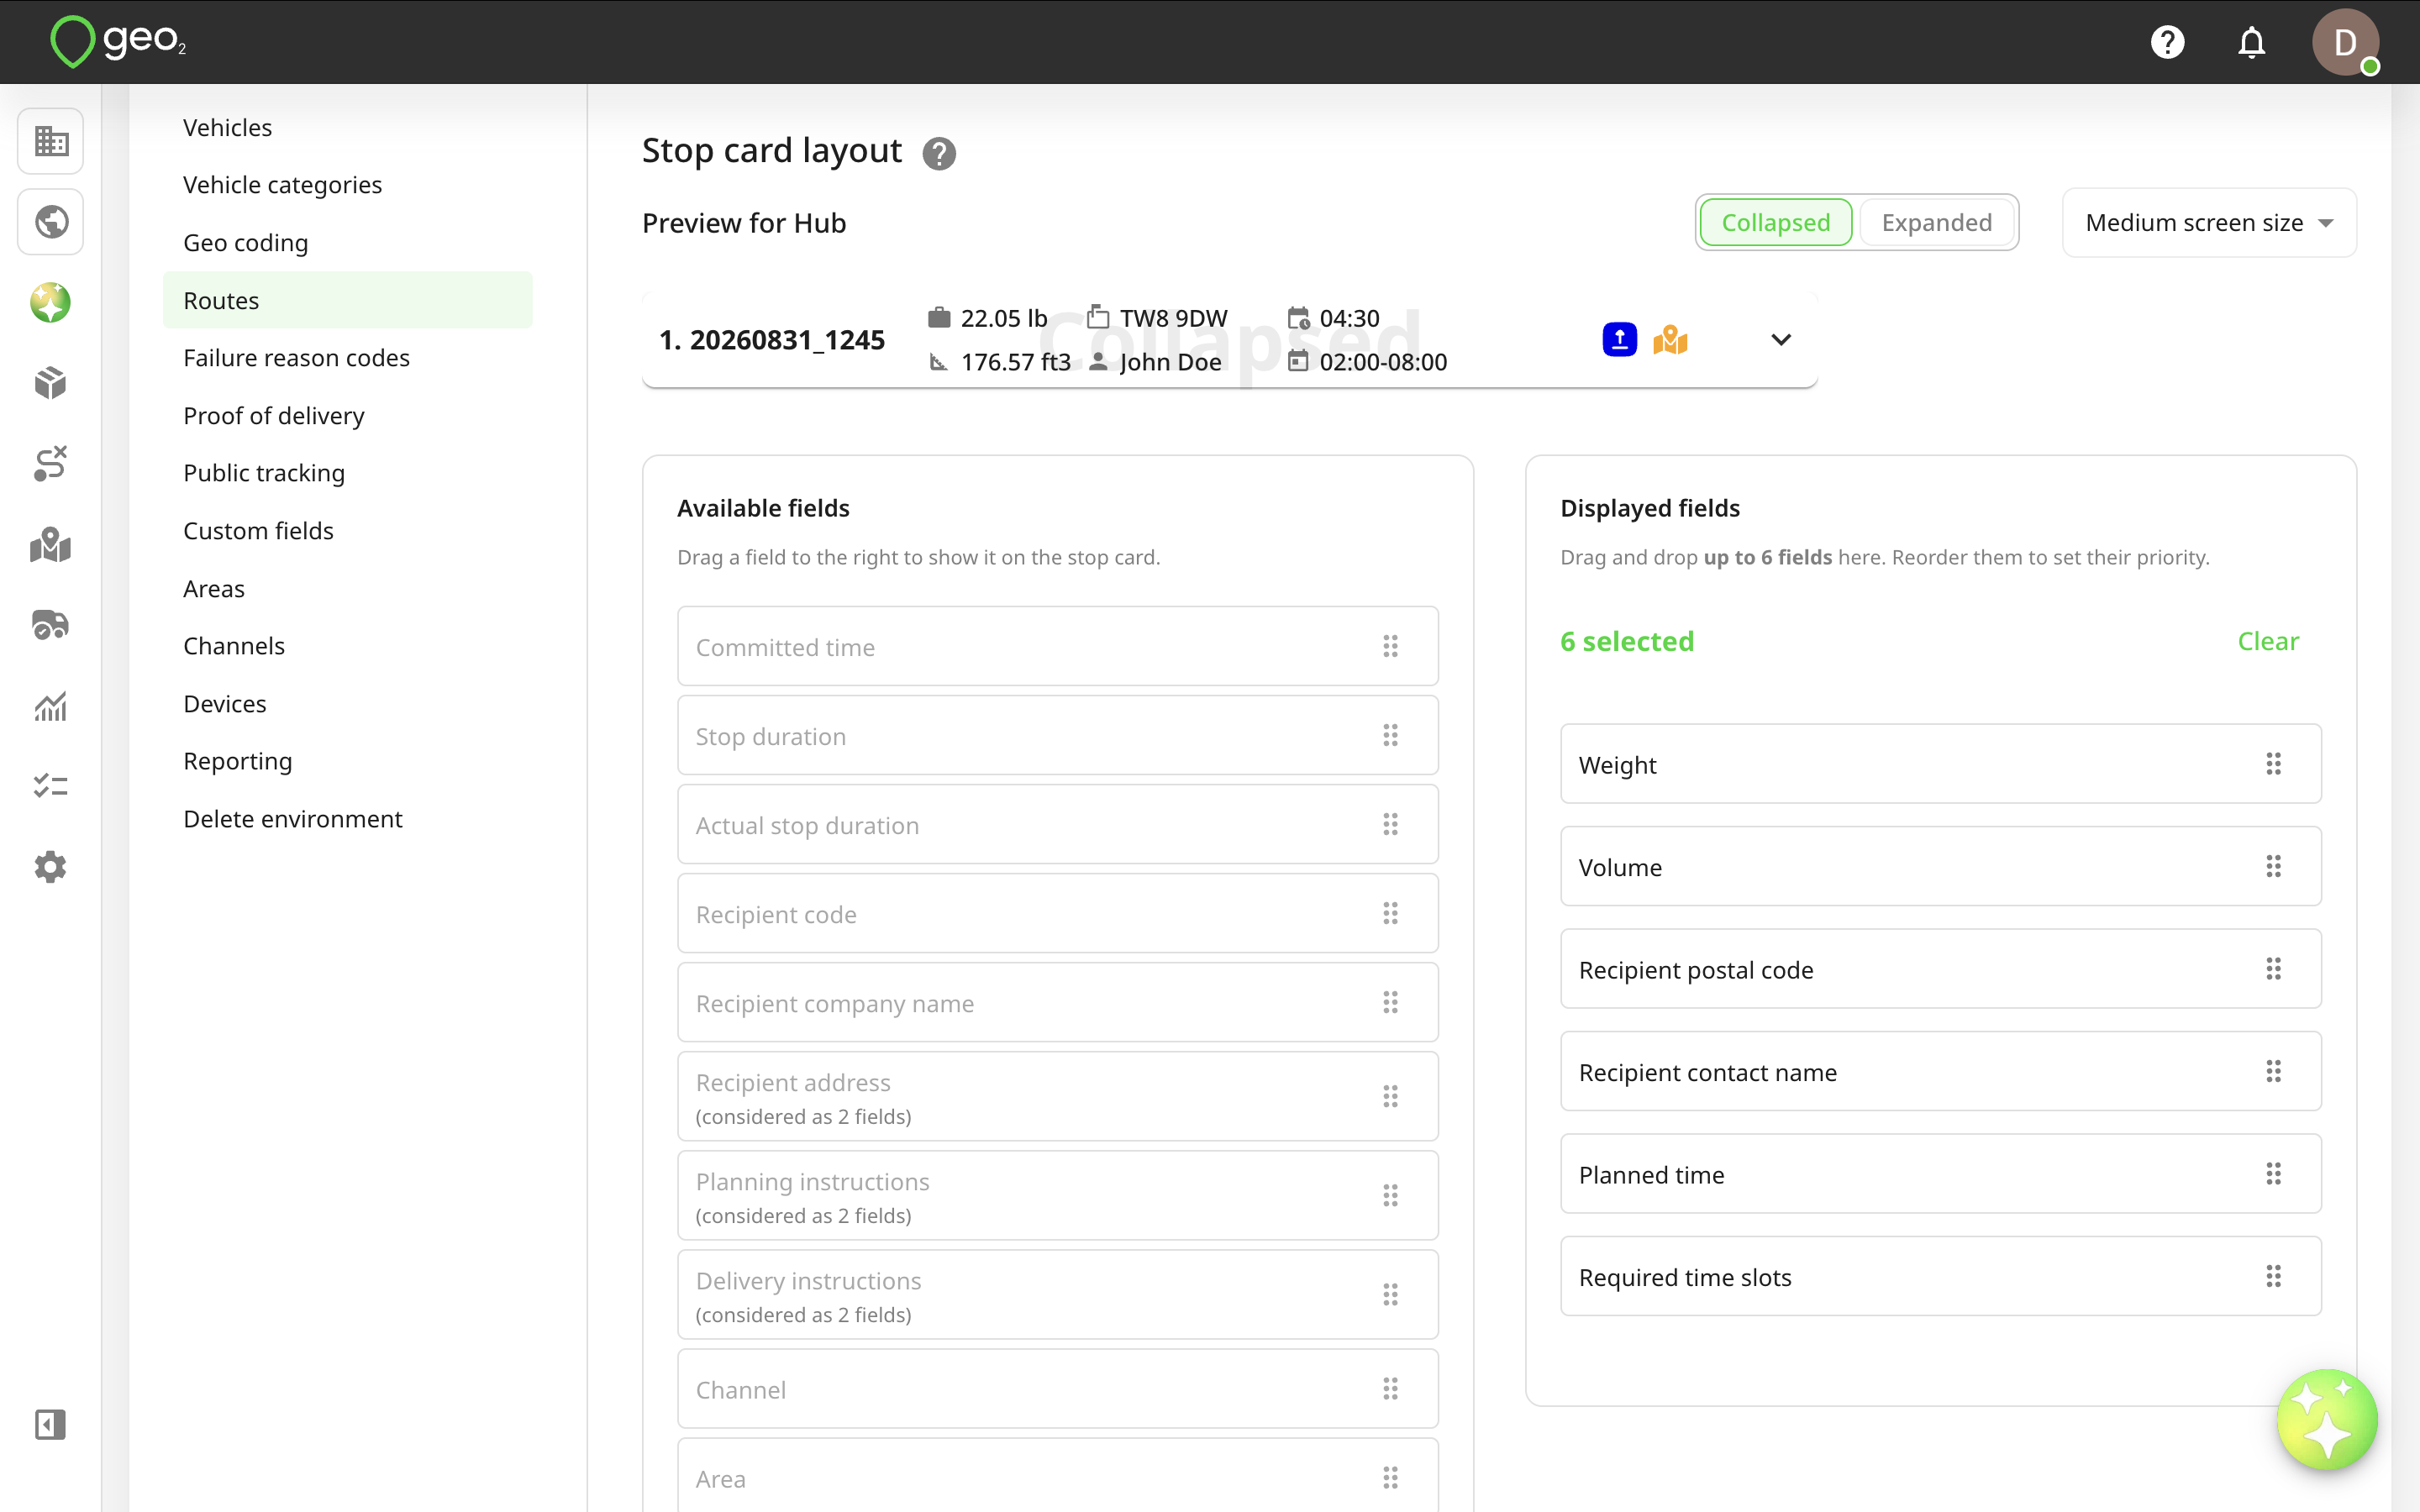Screen dimensions: 2420x1512
Task: Select the Stop duration available field
Action: click(x=1058, y=735)
